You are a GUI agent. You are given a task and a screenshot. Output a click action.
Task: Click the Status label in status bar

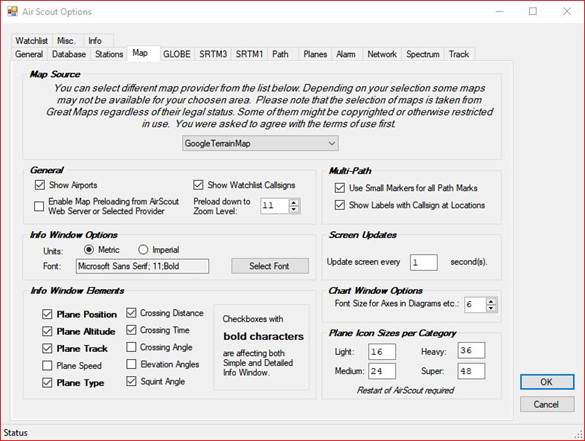[x=15, y=433]
